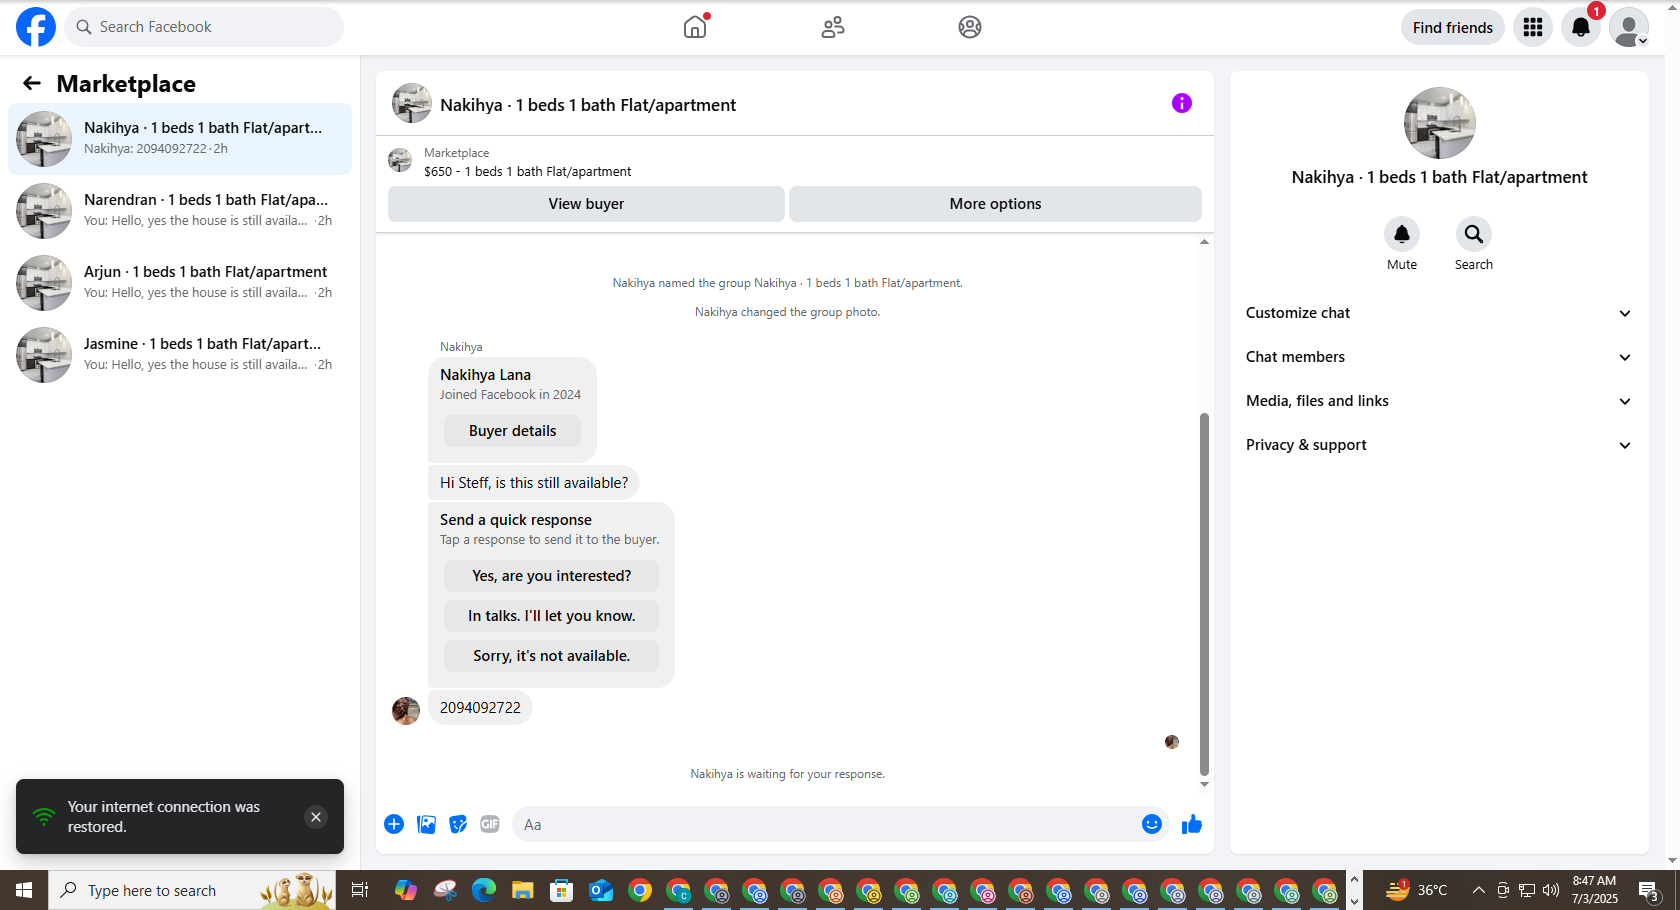This screenshot has height=910, width=1680.
Task: Send quick response "Yes, are you interested?"
Action: 551,576
